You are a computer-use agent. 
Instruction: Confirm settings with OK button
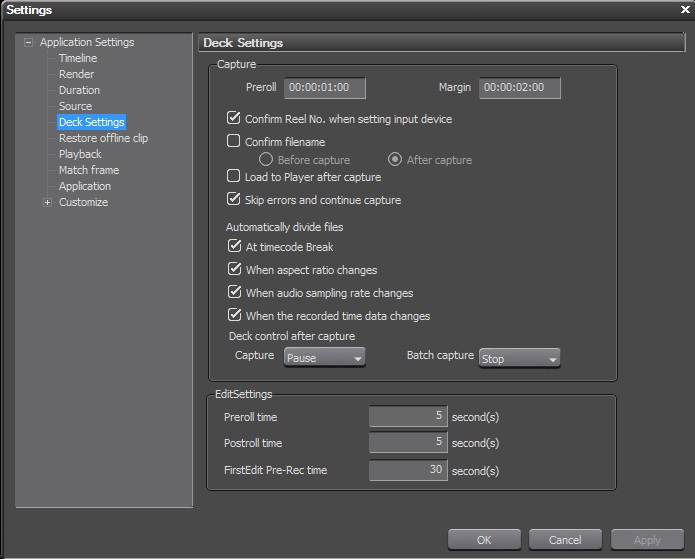click(484, 539)
